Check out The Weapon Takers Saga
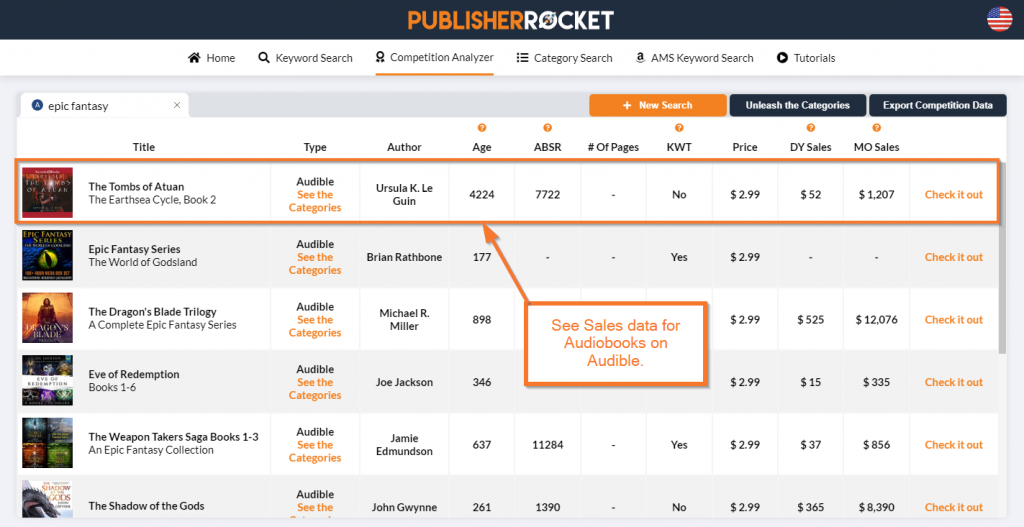Image resolution: width=1024 pixels, height=527 pixels. [953, 445]
